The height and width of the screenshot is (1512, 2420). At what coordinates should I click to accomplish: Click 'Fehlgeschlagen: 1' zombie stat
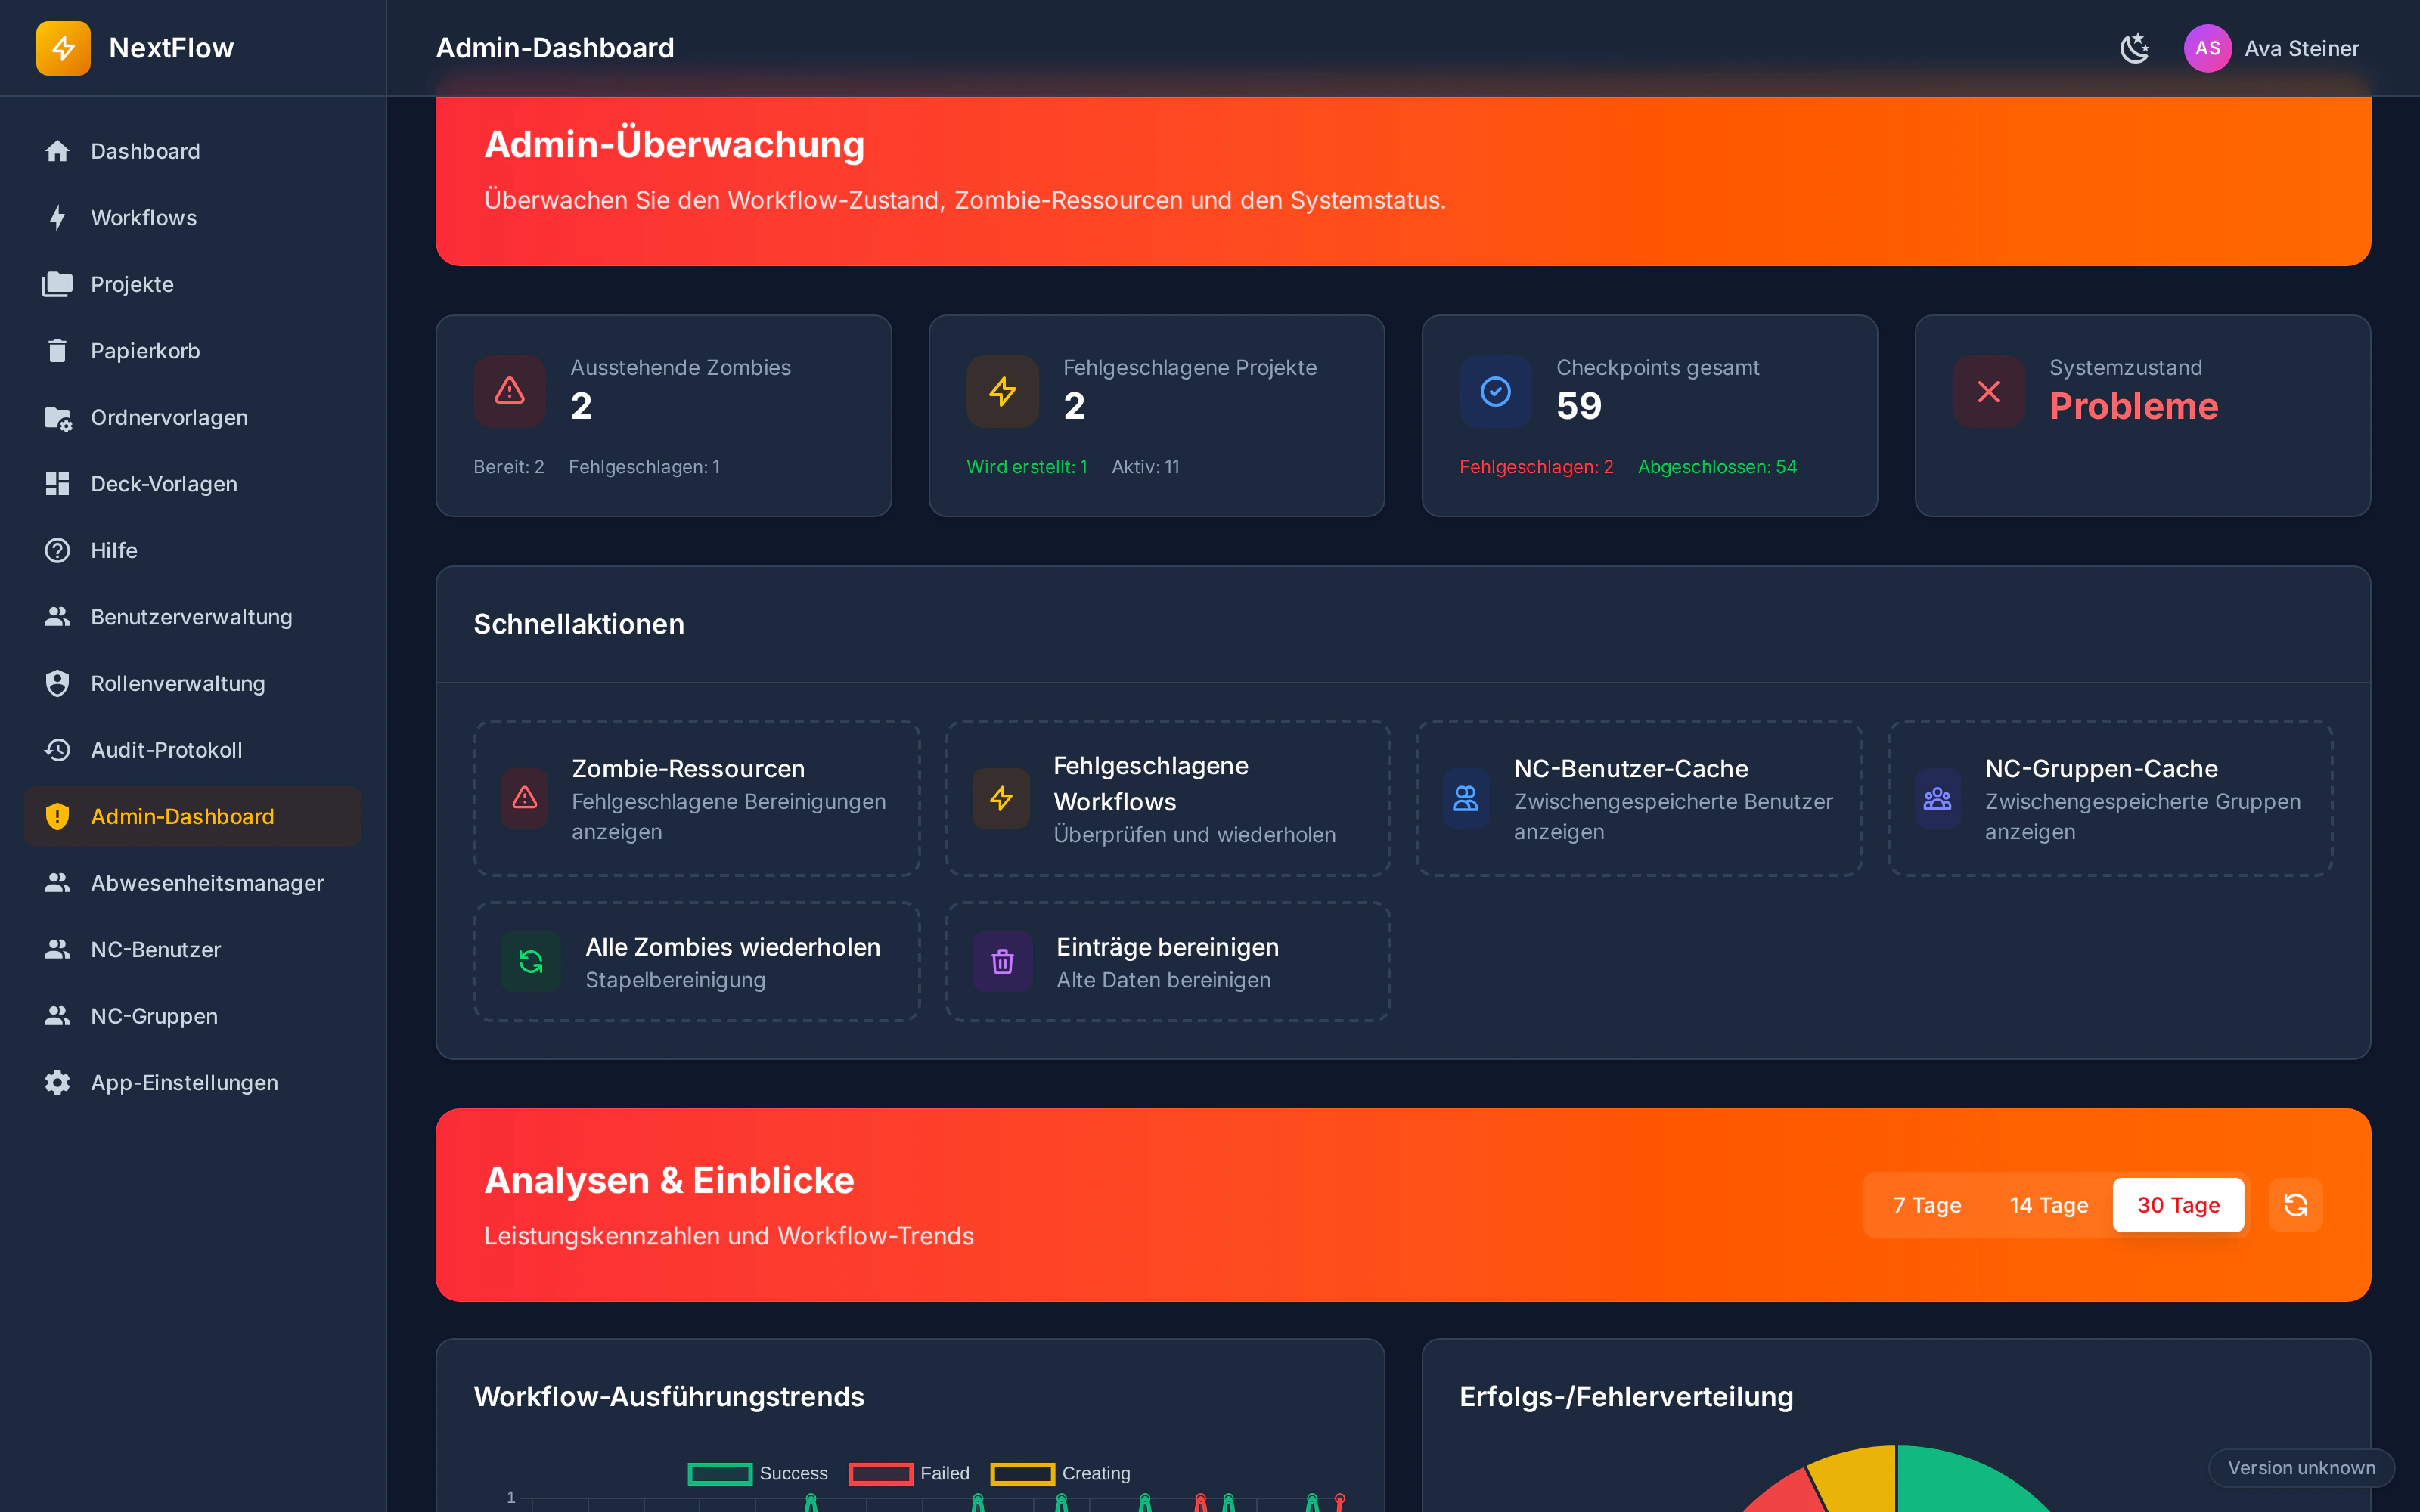pyautogui.click(x=644, y=467)
